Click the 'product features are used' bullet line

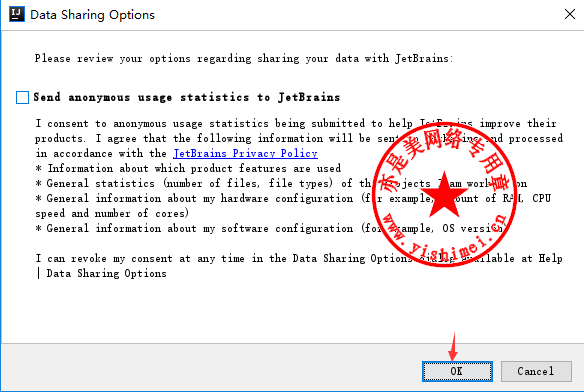click(188, 168)
